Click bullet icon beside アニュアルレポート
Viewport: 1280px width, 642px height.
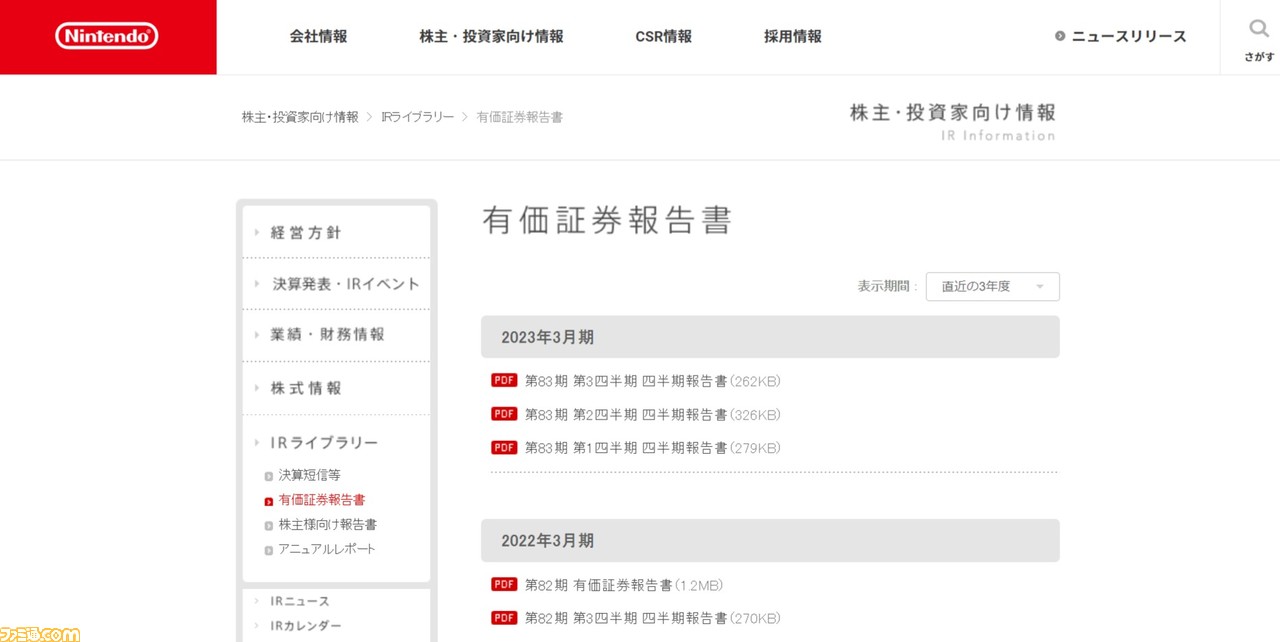[x=269, y=550]
